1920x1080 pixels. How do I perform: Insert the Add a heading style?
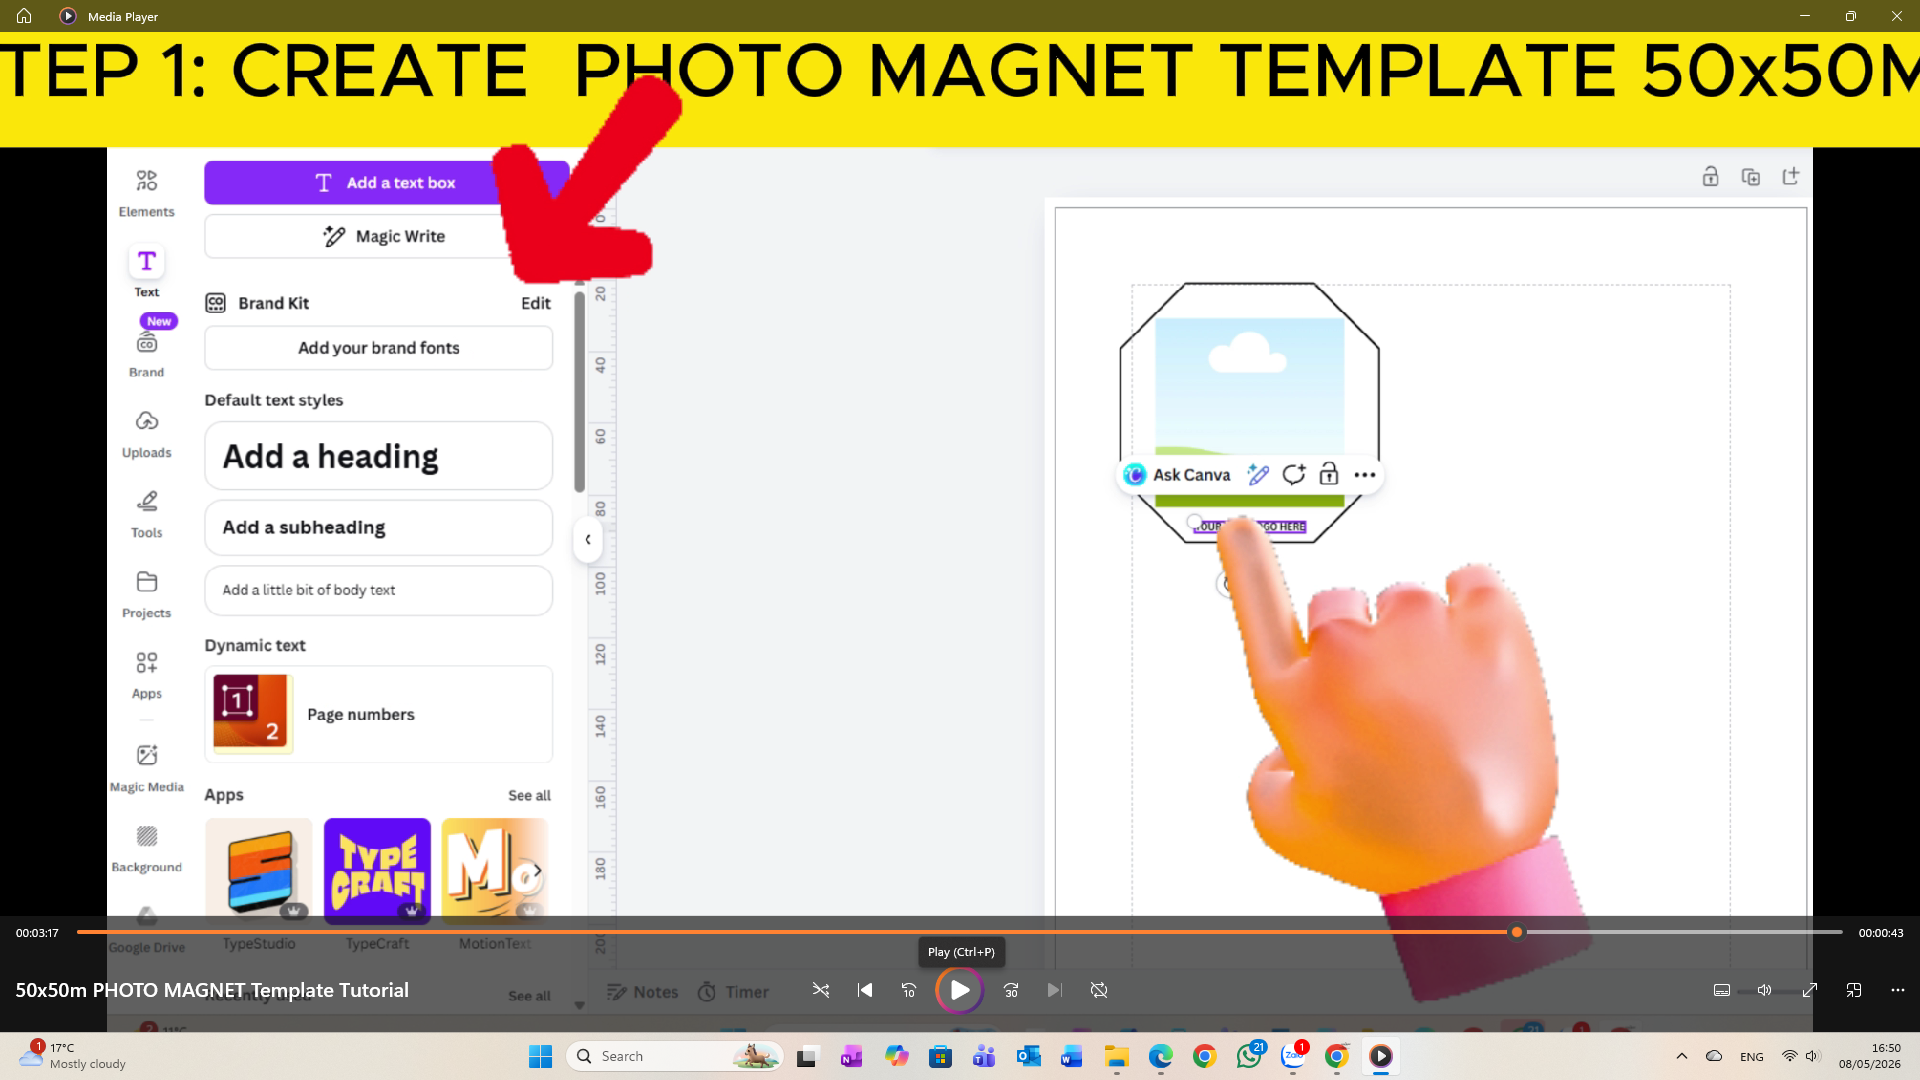click(378, 456)
